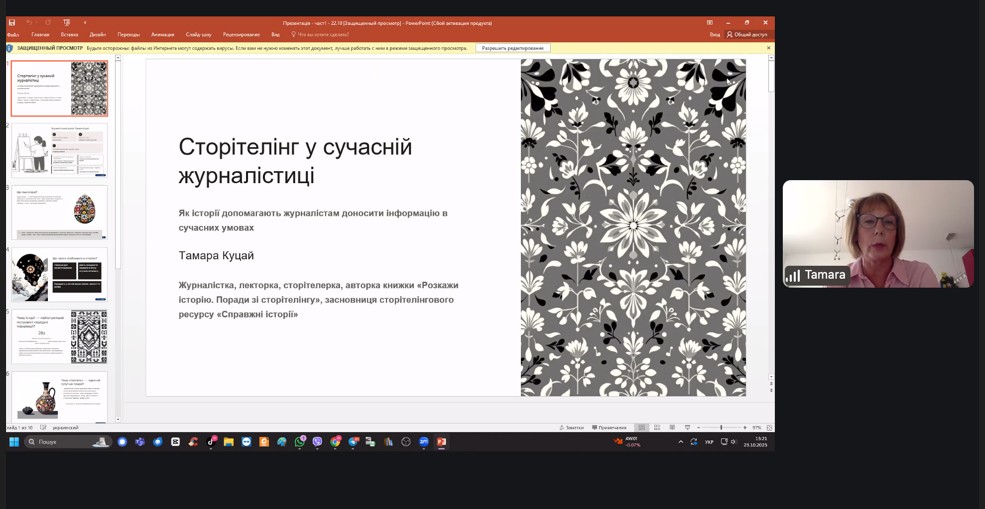Expand Customize Quick Access Toolbar dropdown
This screenshot has width=985, height=509.
tap(85, 22)
